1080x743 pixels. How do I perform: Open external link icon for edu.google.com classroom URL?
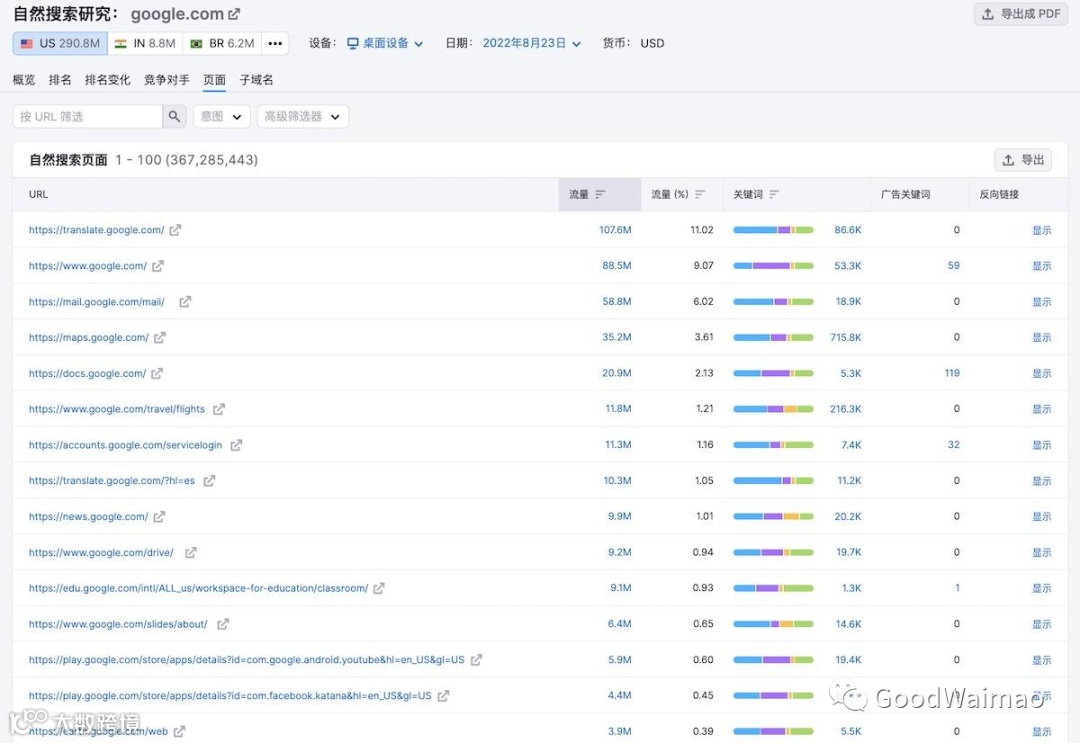pyautogui.click(x=379, y=588)
